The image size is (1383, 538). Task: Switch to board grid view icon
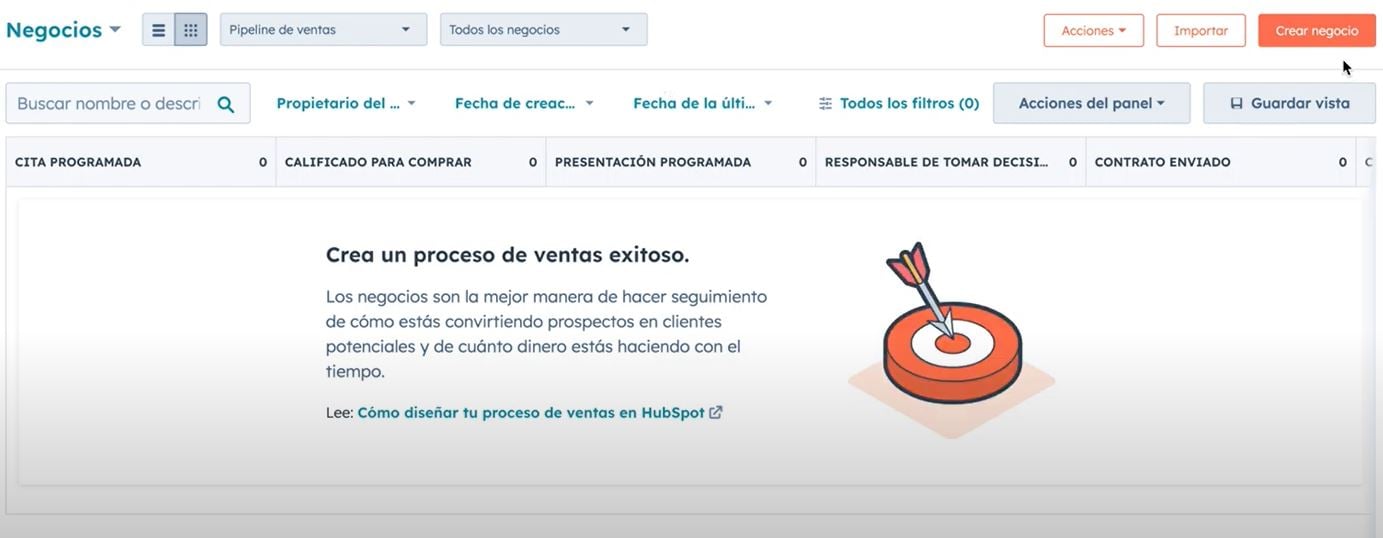(x=191, y=30)
